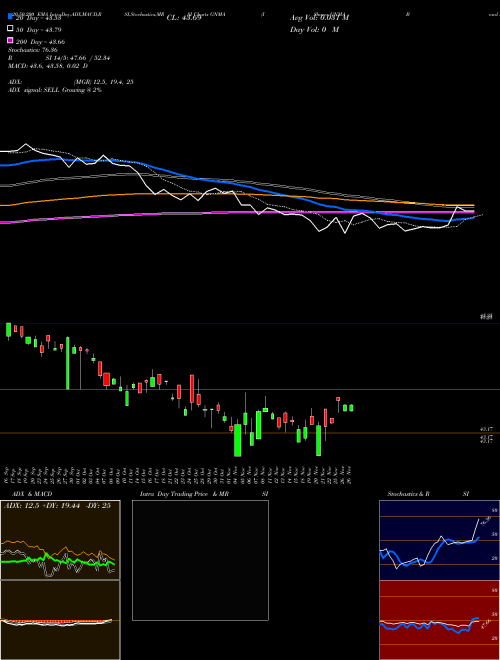Click the RSI 14/5 values line
The width and height of the screenshot is (500, 660).
[59, 58]
